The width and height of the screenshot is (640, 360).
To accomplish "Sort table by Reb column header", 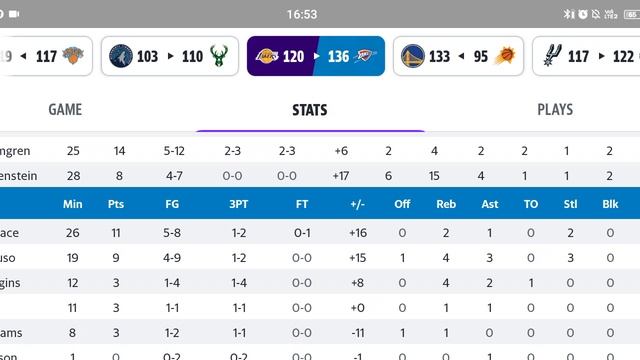I will click(x=446, y=204).
